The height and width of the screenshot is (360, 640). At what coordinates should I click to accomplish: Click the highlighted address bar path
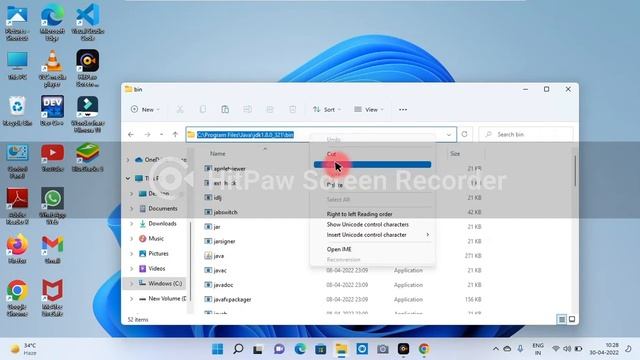(x=245, y=135)
